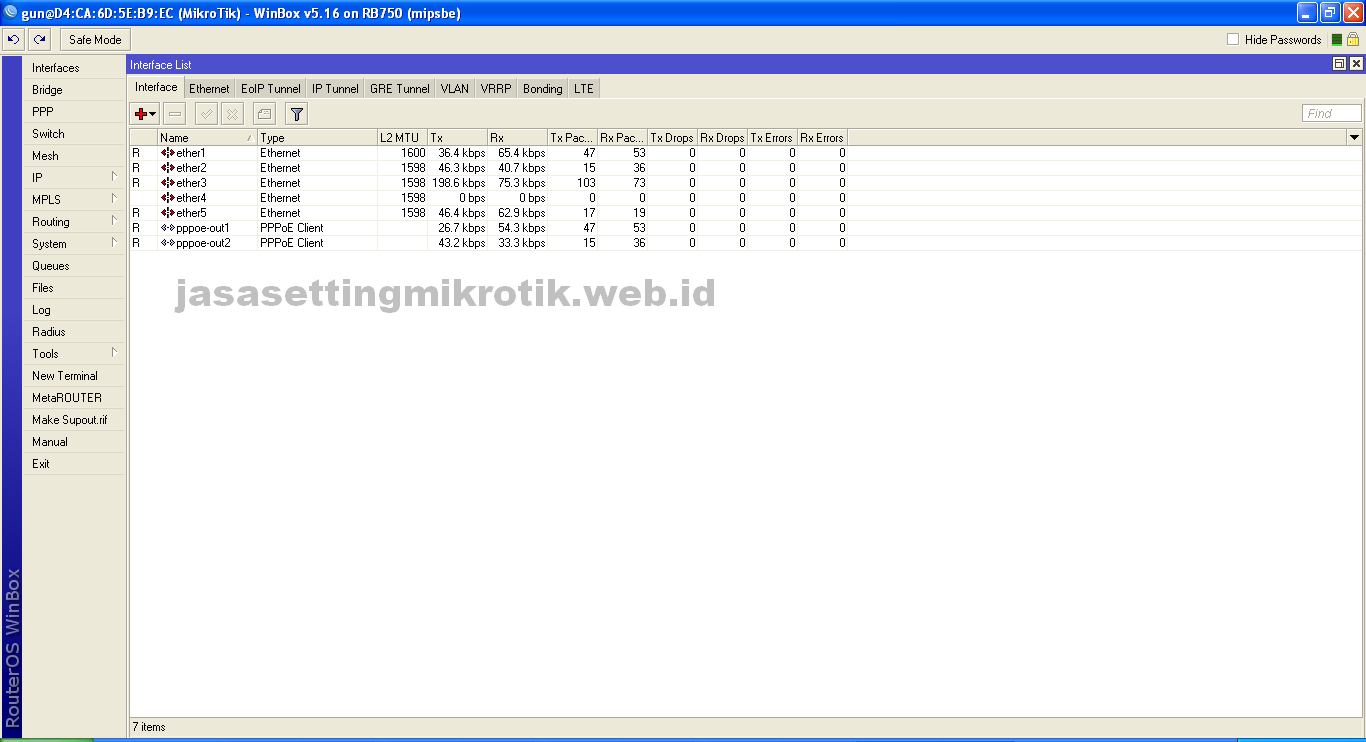The image size is (1366, 742).
Task: Click the Redo arrow icon
Action: tap(38, 38)
